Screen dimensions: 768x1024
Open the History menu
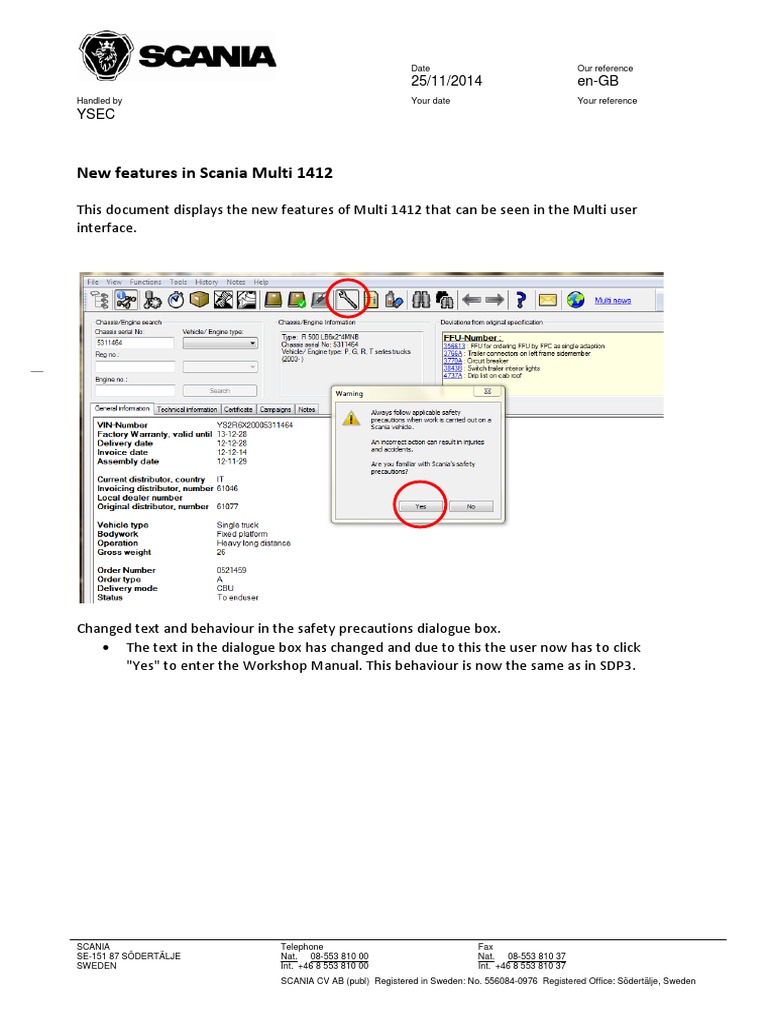[206, 282]
